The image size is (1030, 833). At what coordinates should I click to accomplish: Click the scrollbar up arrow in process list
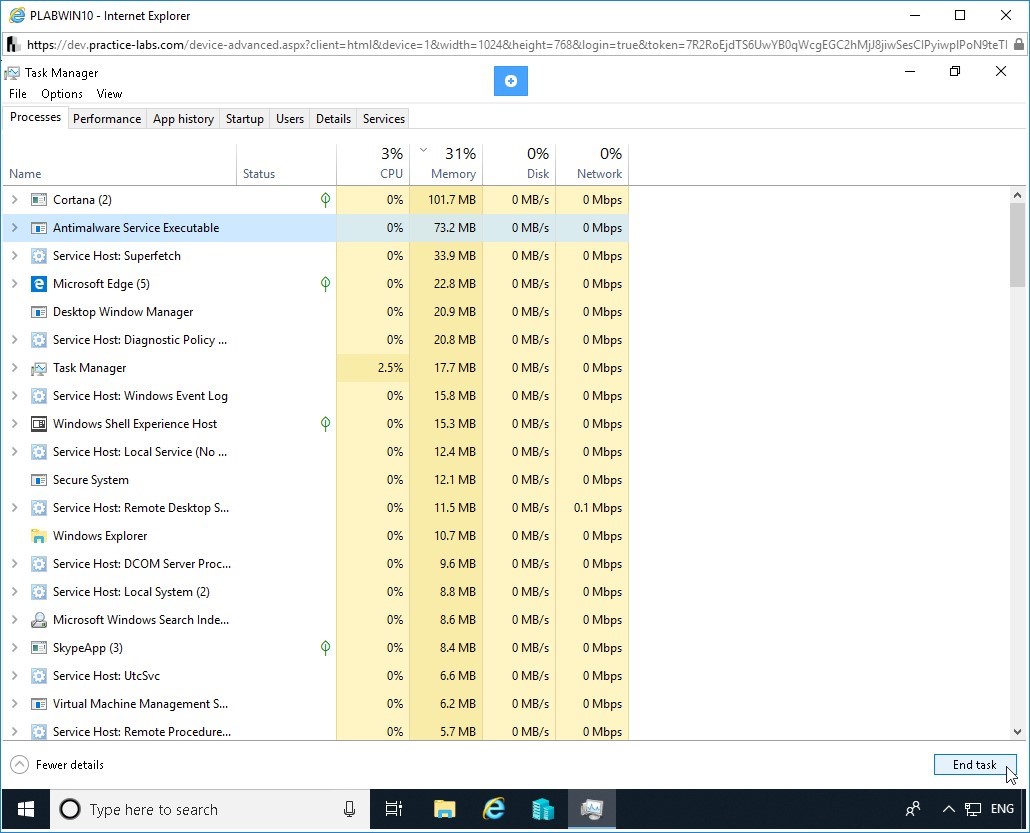(x=1017, y=195)
